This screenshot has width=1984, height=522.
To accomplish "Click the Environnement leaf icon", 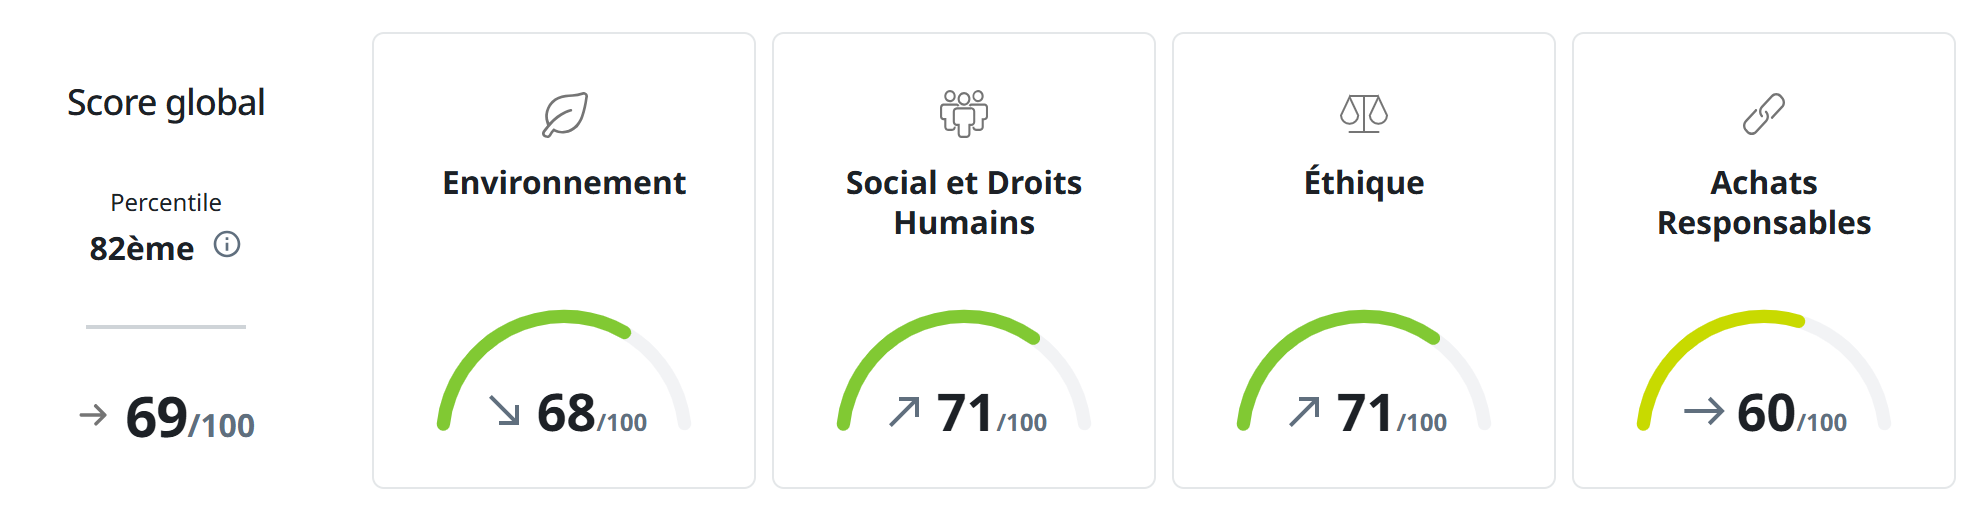I will coord(565,114).
